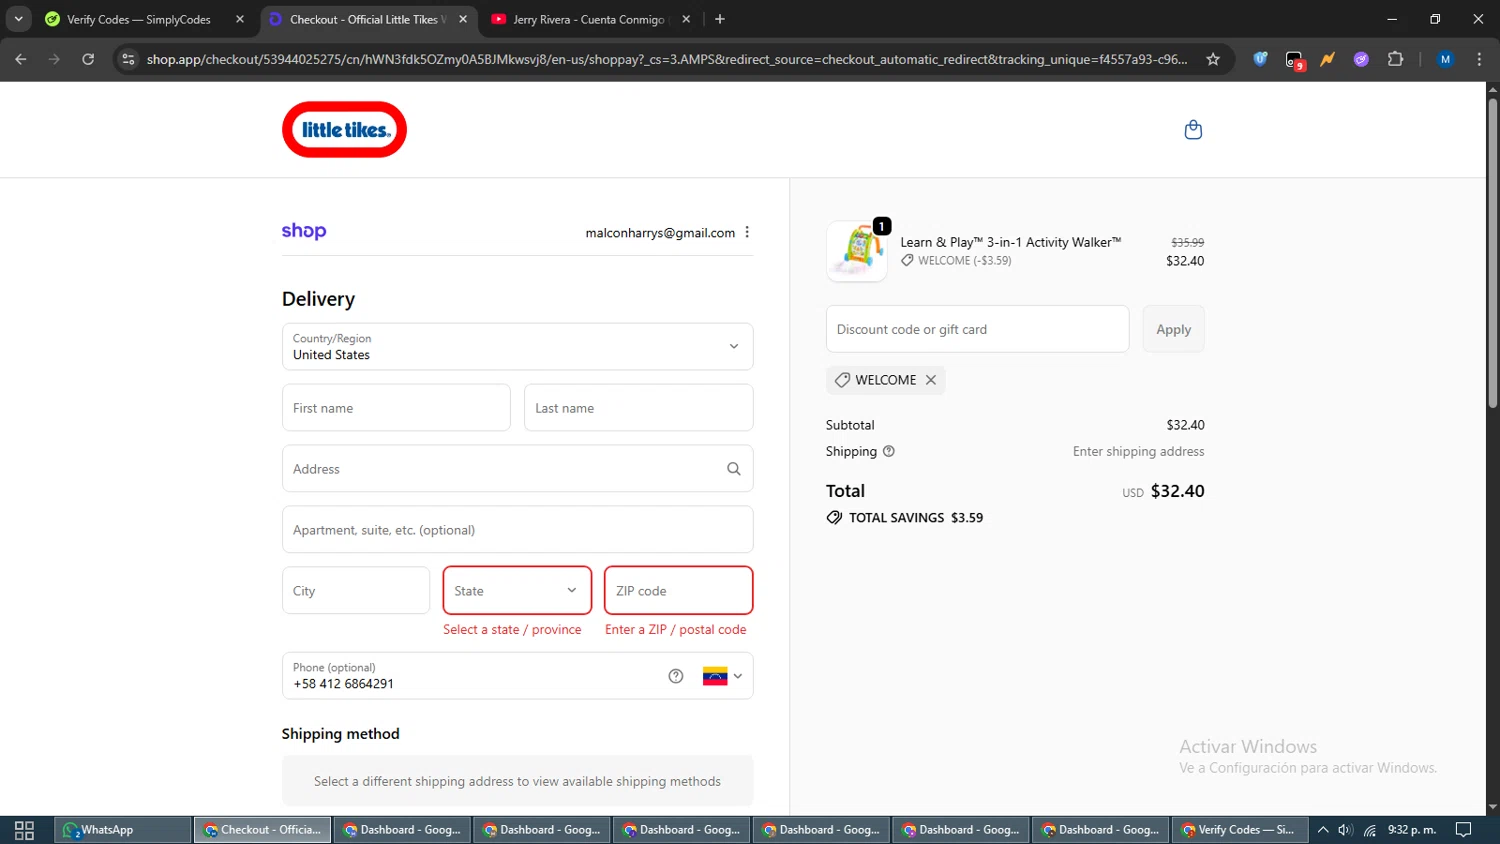Click the TOTAL SAVINGS $3.59 text
The image size is (1500, 844).
[x=916, y=518]
